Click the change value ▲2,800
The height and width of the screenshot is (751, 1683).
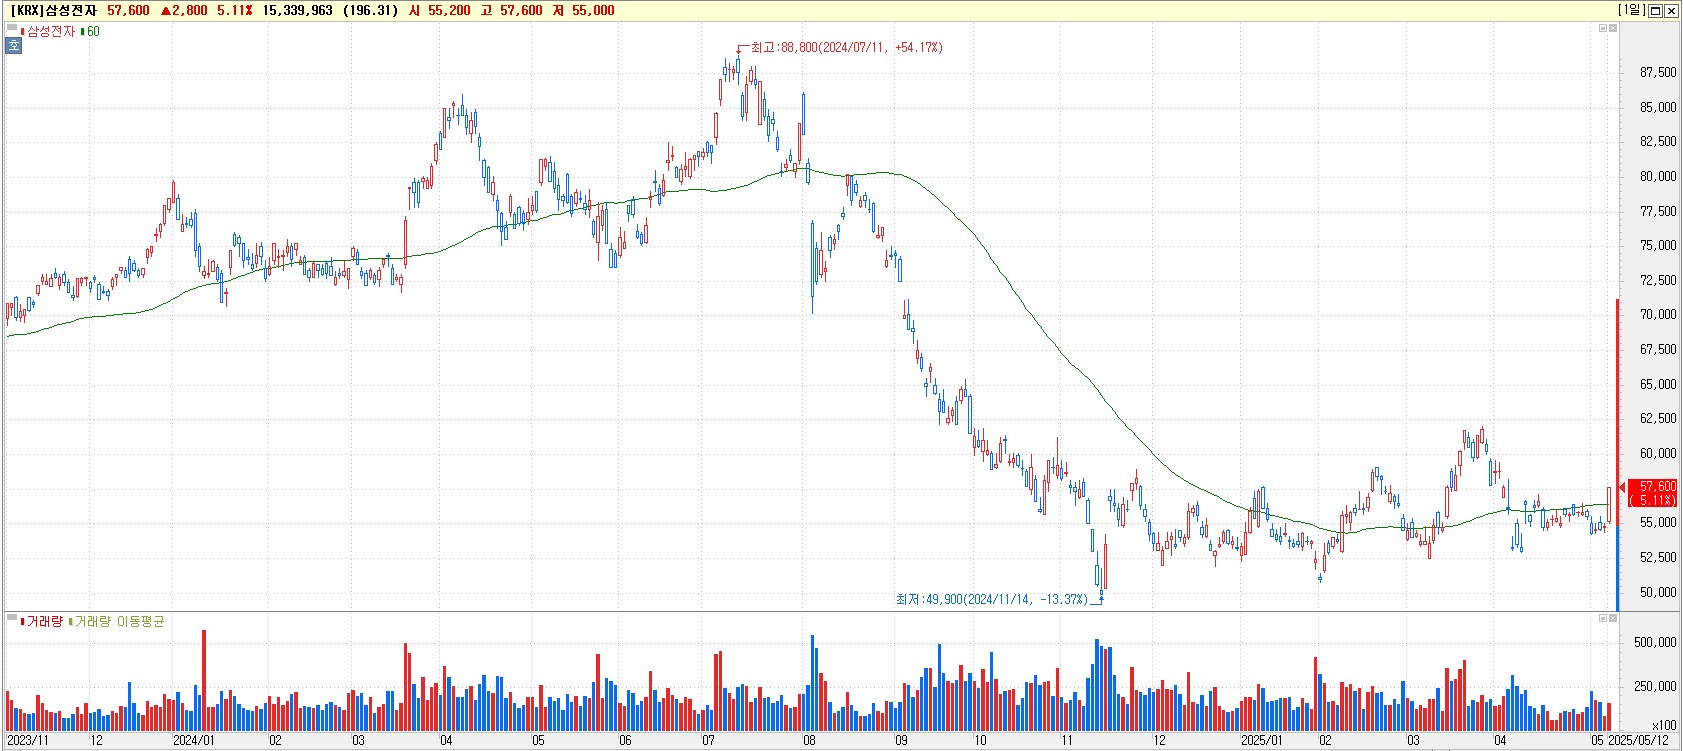click(184, 10)
